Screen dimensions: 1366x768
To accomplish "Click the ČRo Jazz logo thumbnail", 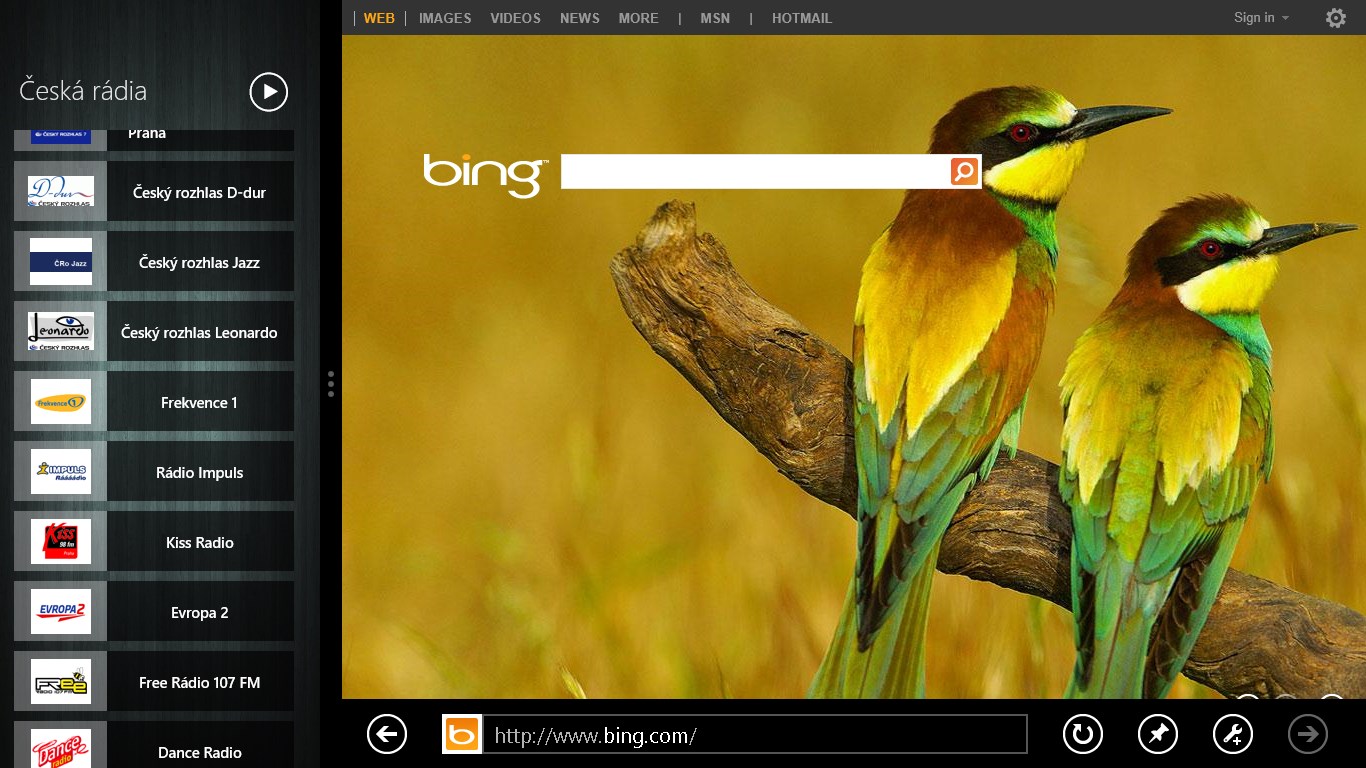I will point(60,261).
